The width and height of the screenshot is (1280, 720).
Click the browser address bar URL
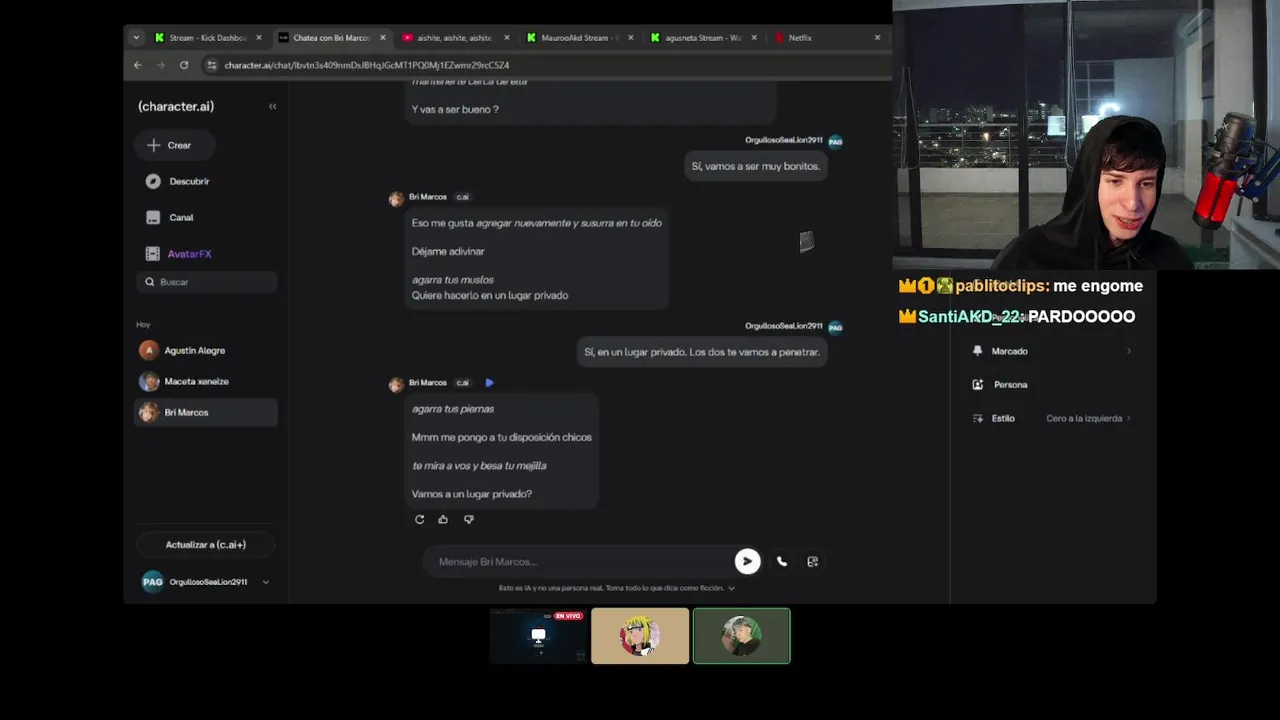click(367, 65)
